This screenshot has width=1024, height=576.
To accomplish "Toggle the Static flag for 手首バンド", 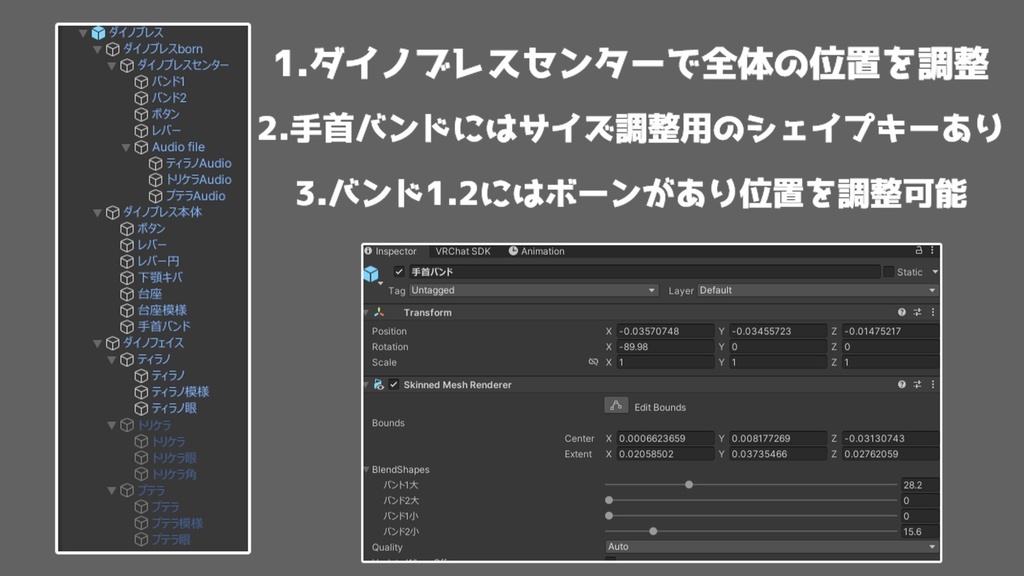I will (x=890, y=271).
